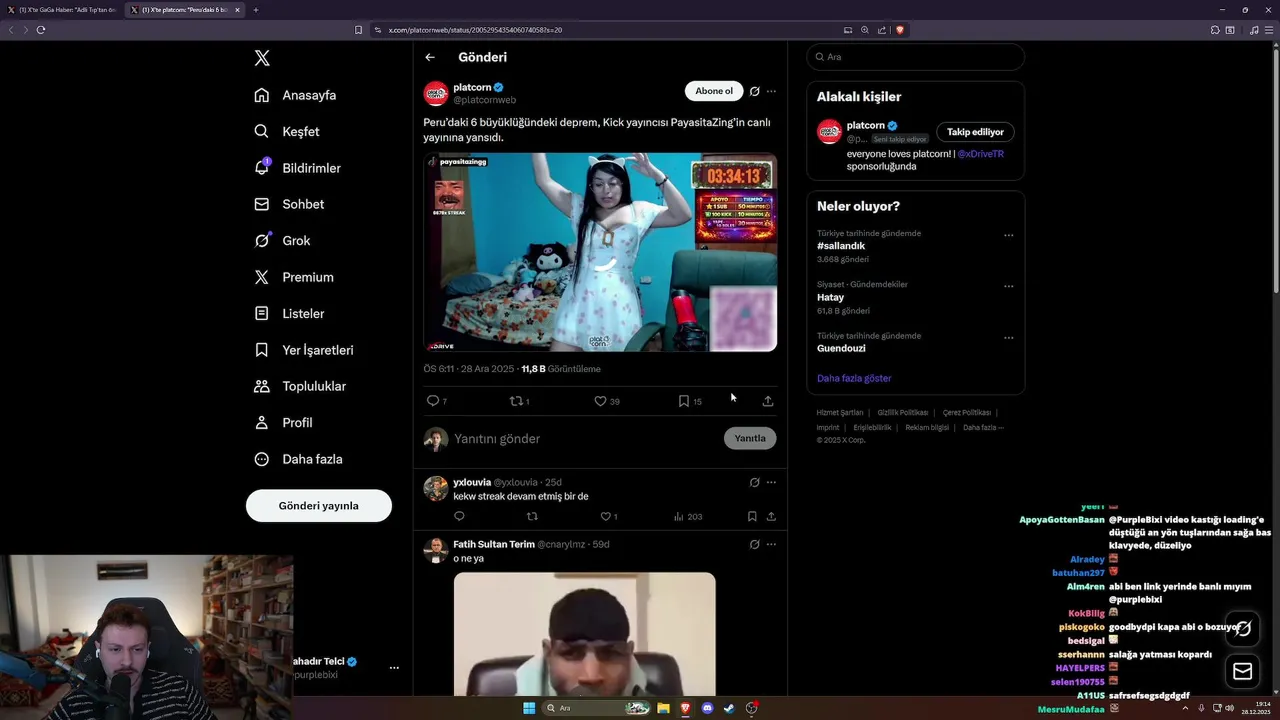
Task: Open more options on platcorn post
Action: [x=771, y=91]
